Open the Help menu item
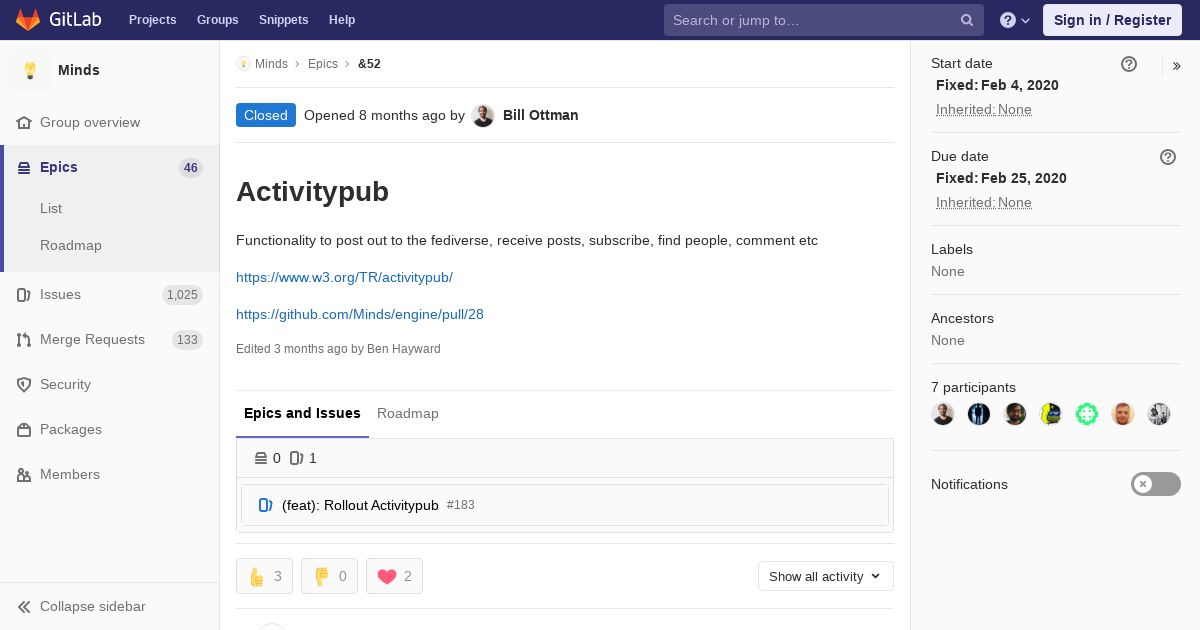 pyautogui.click(x=342, y=20)
